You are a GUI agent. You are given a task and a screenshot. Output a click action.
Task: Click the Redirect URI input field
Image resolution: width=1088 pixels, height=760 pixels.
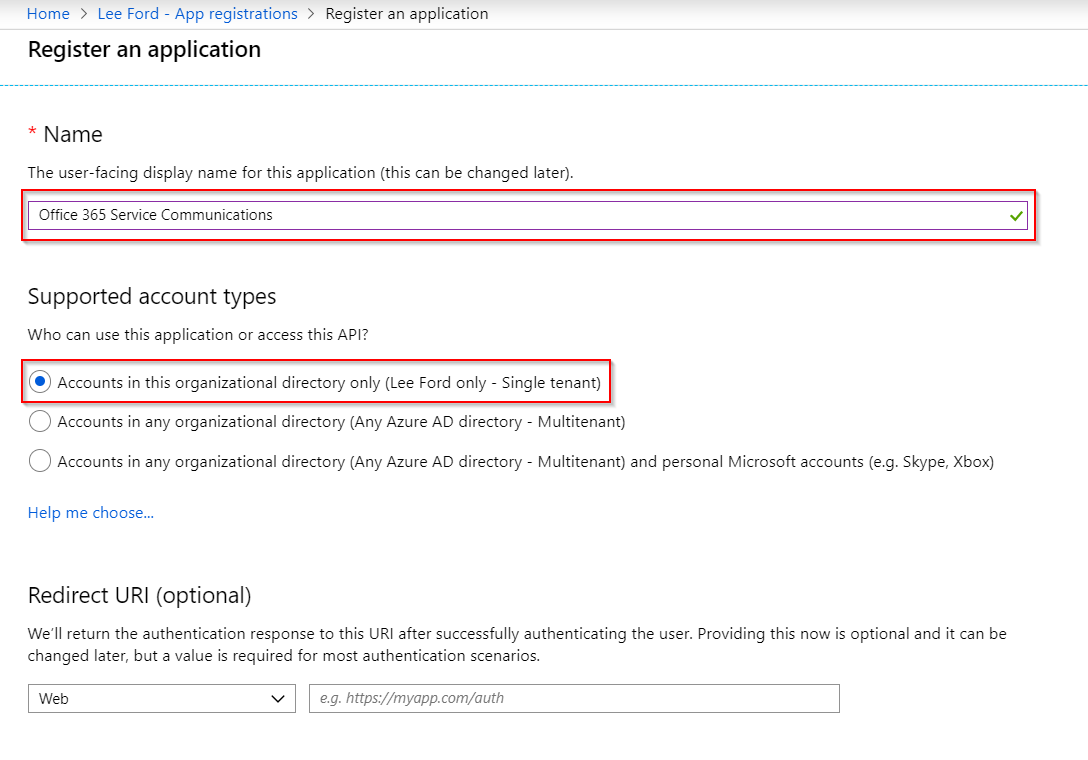[575, 698]
